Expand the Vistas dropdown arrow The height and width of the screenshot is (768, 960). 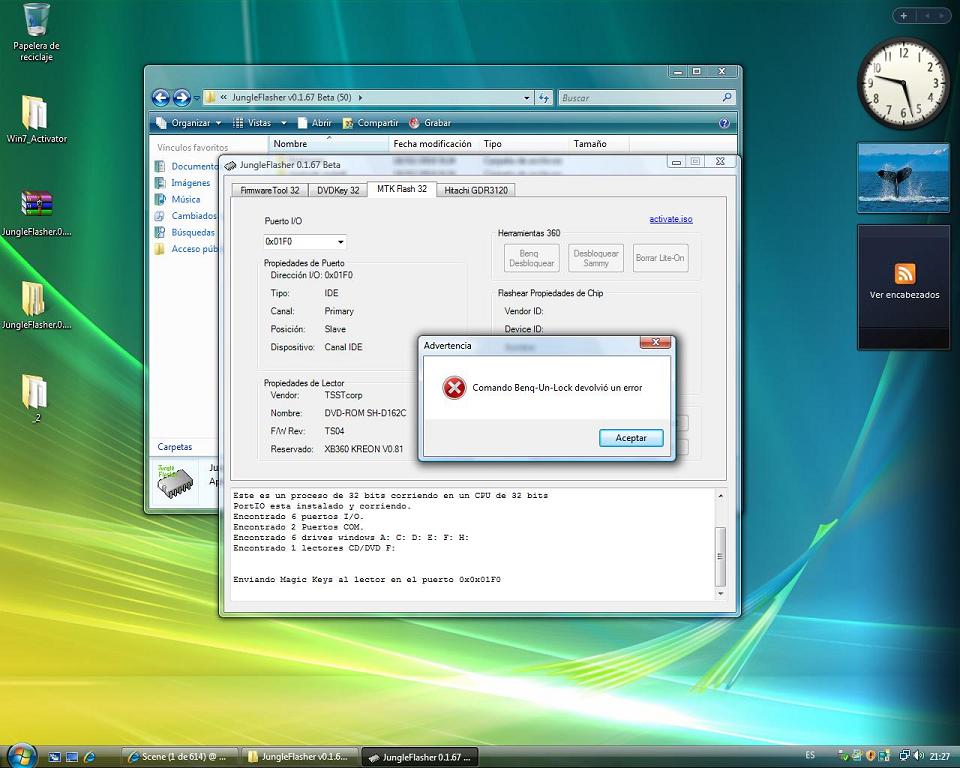click(283, 123)
